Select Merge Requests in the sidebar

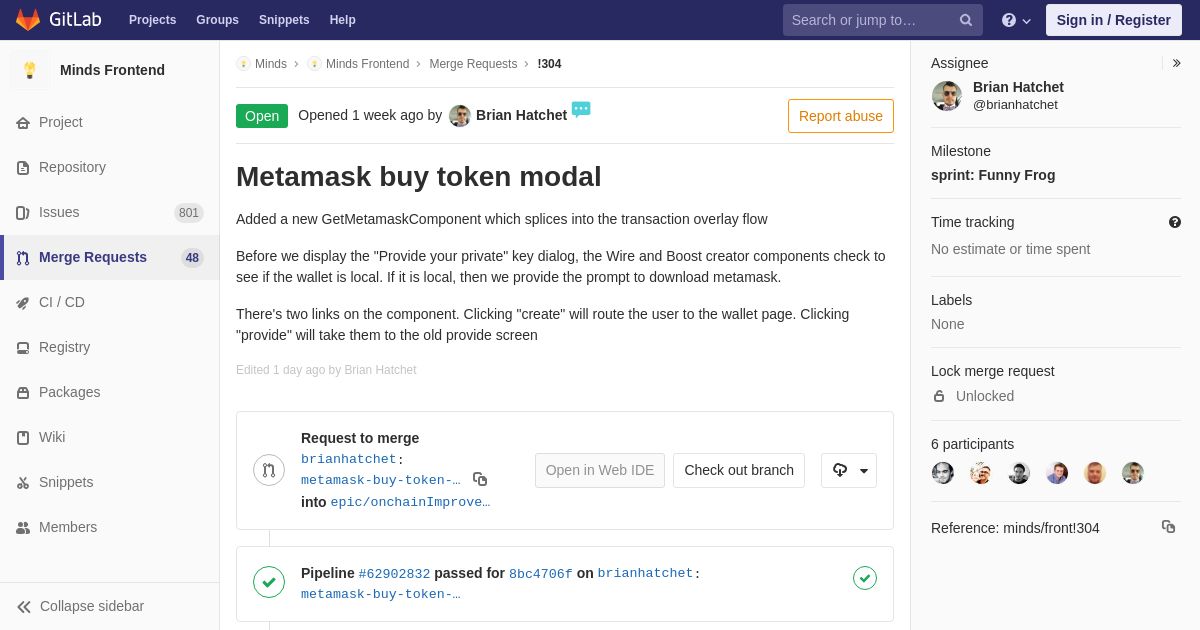click(110, 257)
